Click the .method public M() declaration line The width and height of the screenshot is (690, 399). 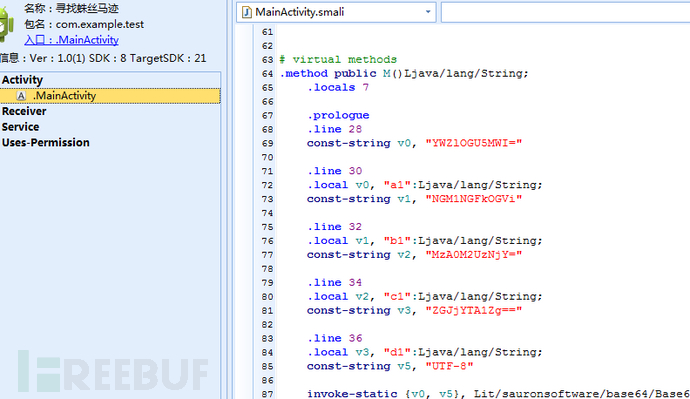tap(404, 73)
